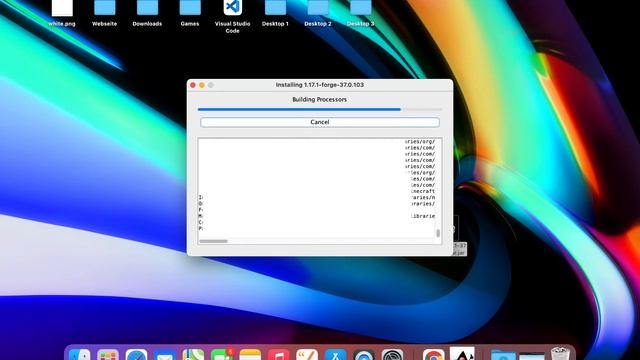Click inside the installer log text area
Image resolution: width=640 pixels, height=360 pixels.
coord(317,188)
